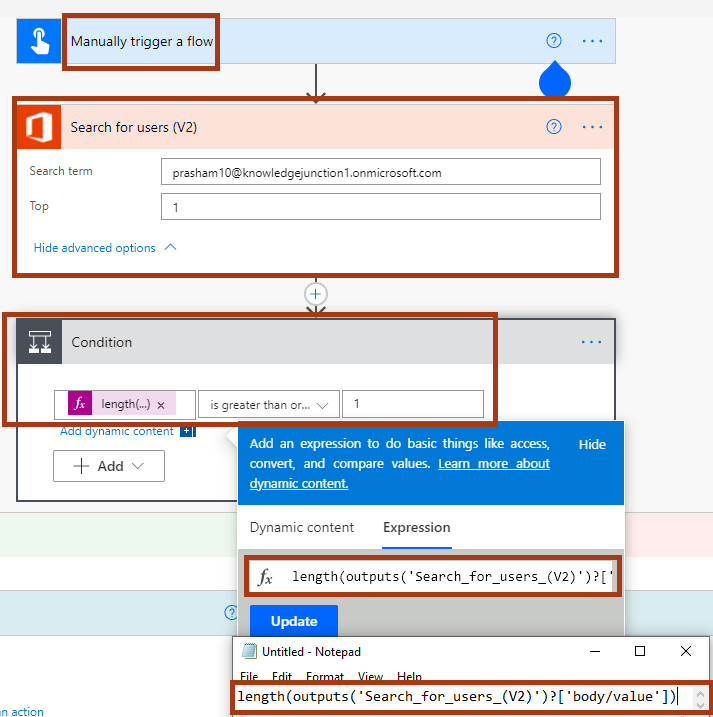713x717 pixels.
Task: Click the Condition control icon
Action: tap(40, 342)
